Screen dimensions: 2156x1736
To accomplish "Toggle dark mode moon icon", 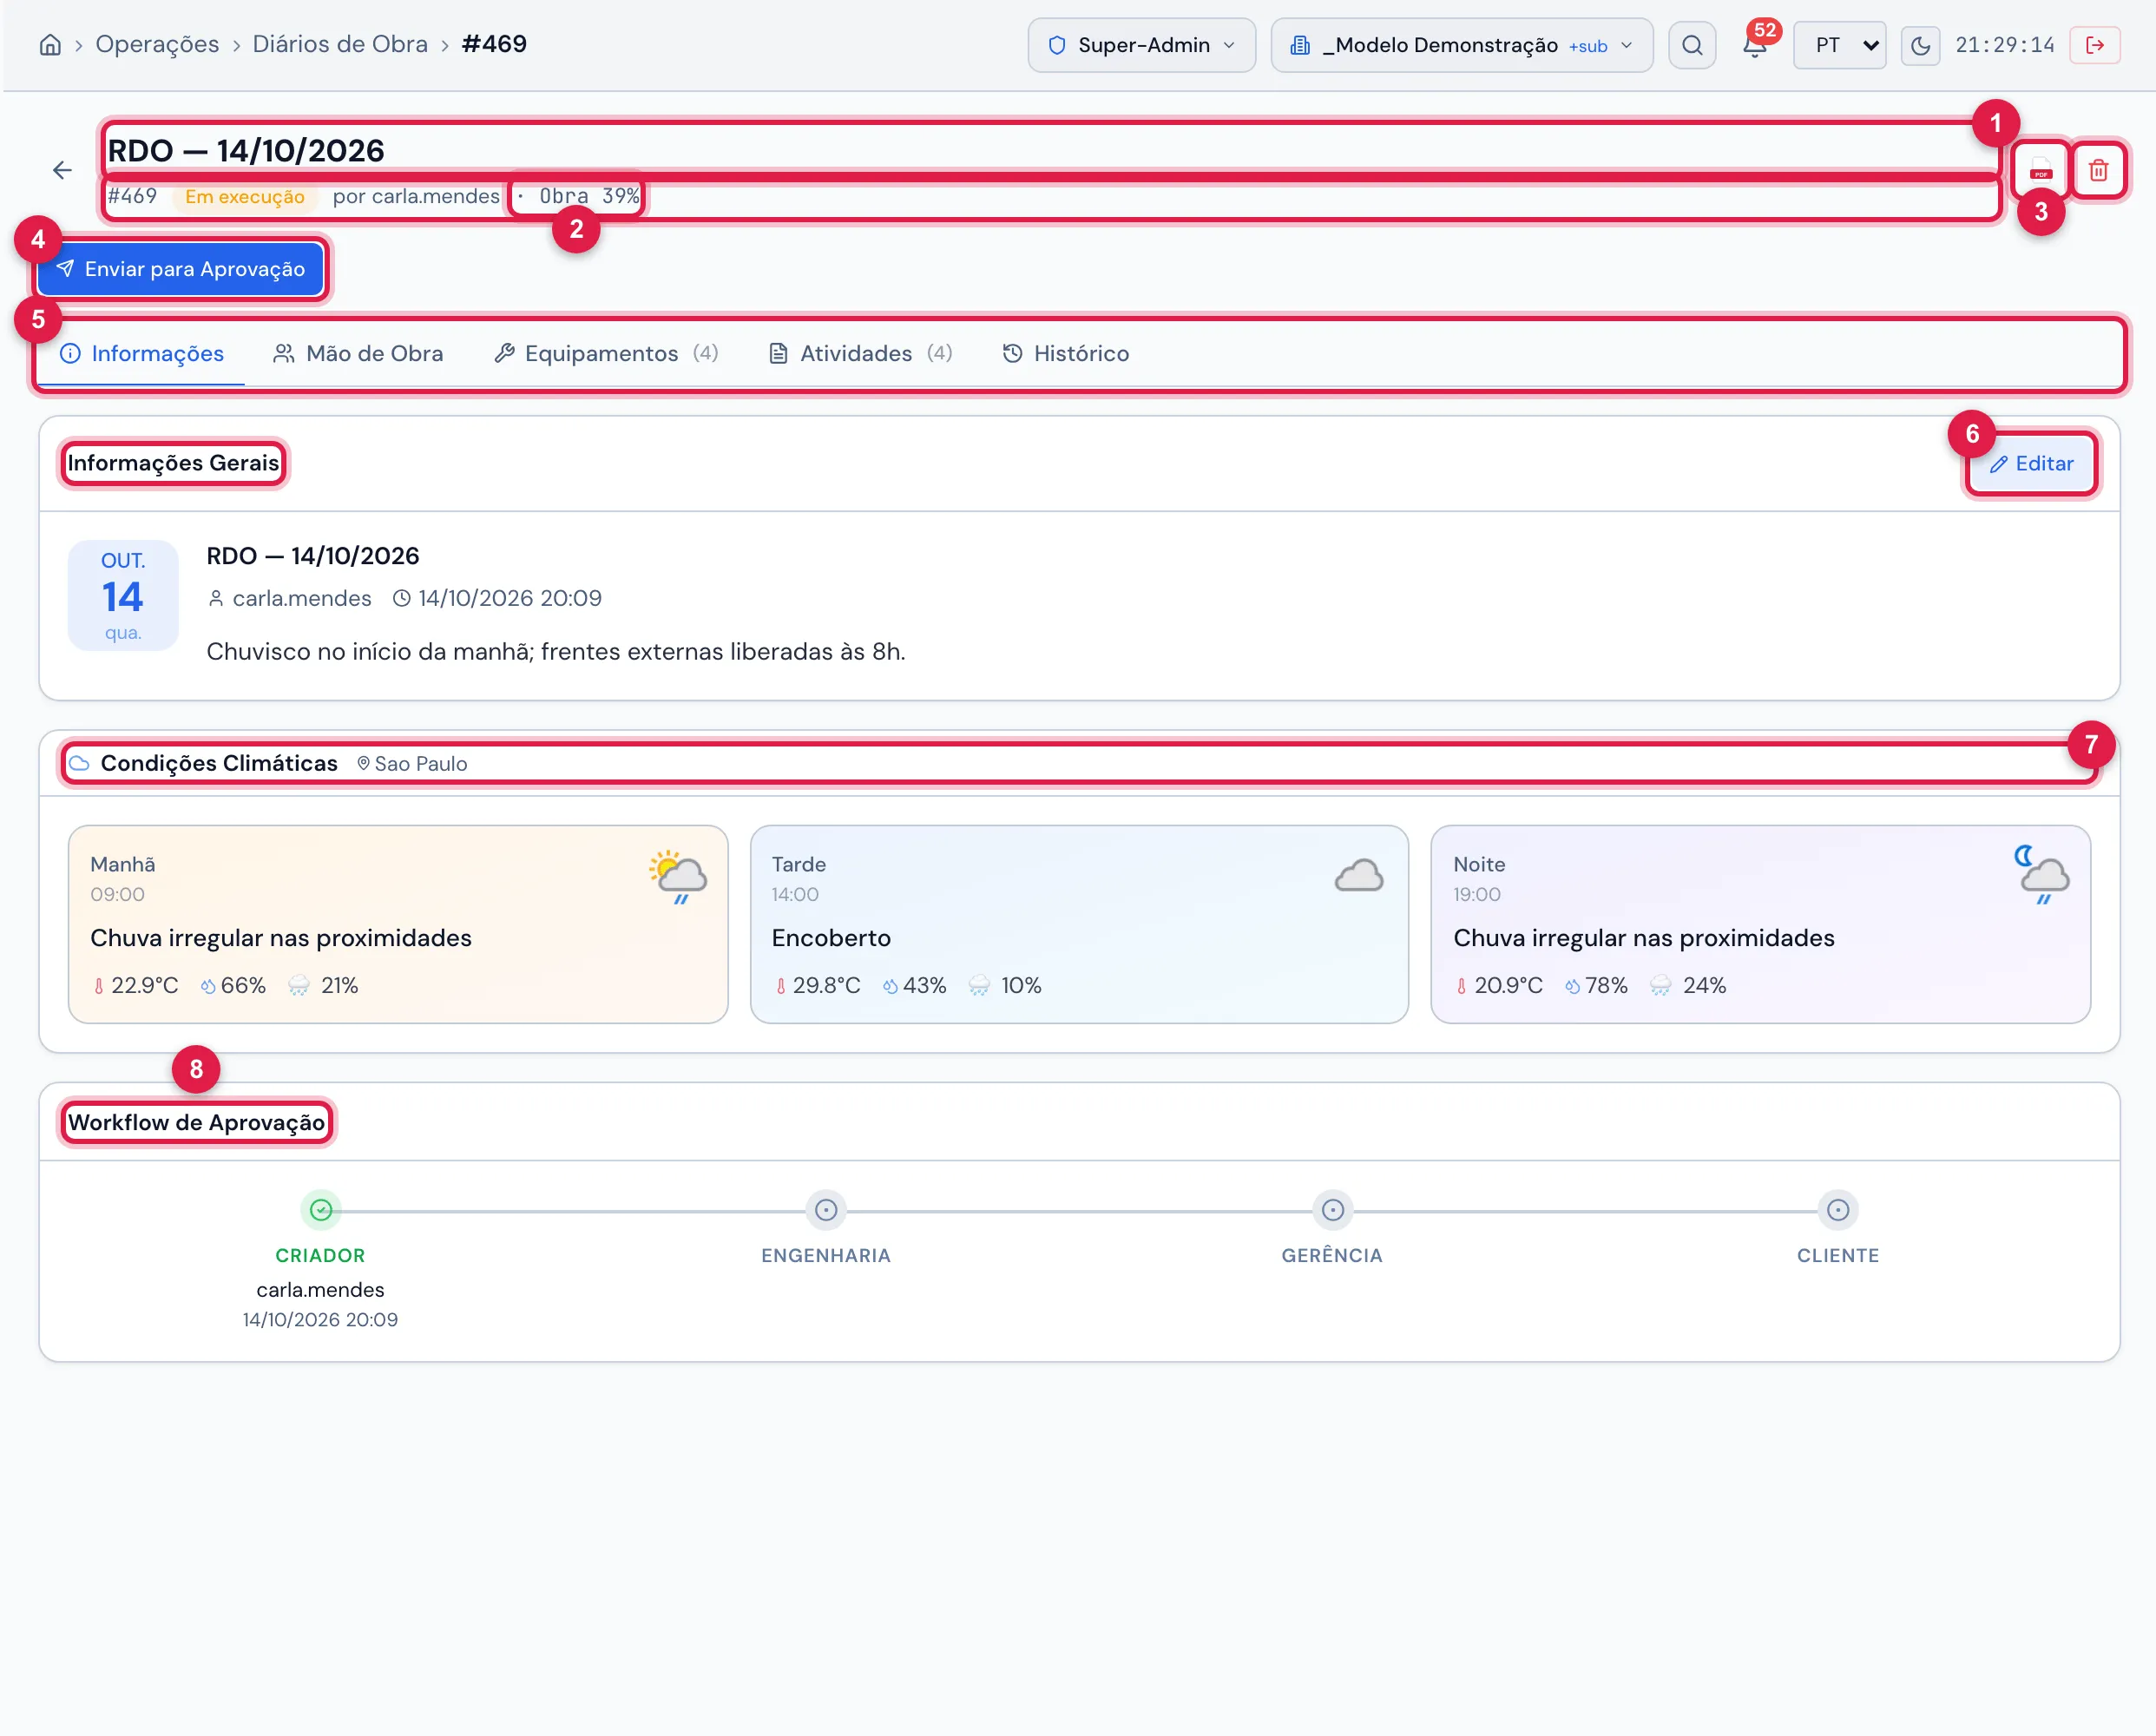I will point(1920,45).
